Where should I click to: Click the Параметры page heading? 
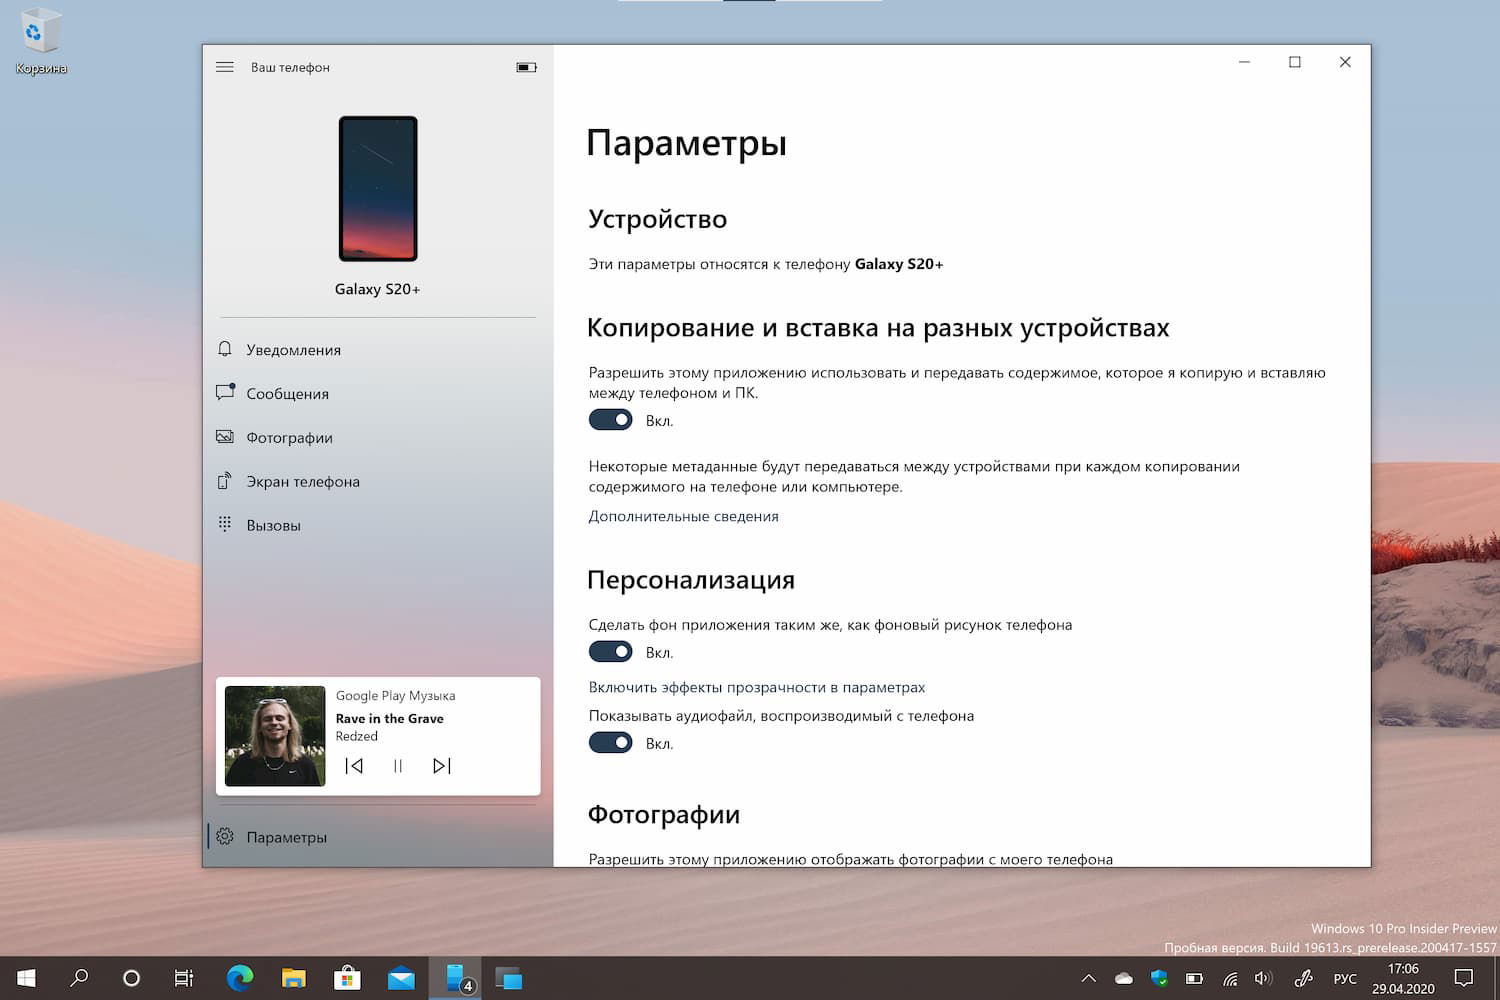(687, 143)
